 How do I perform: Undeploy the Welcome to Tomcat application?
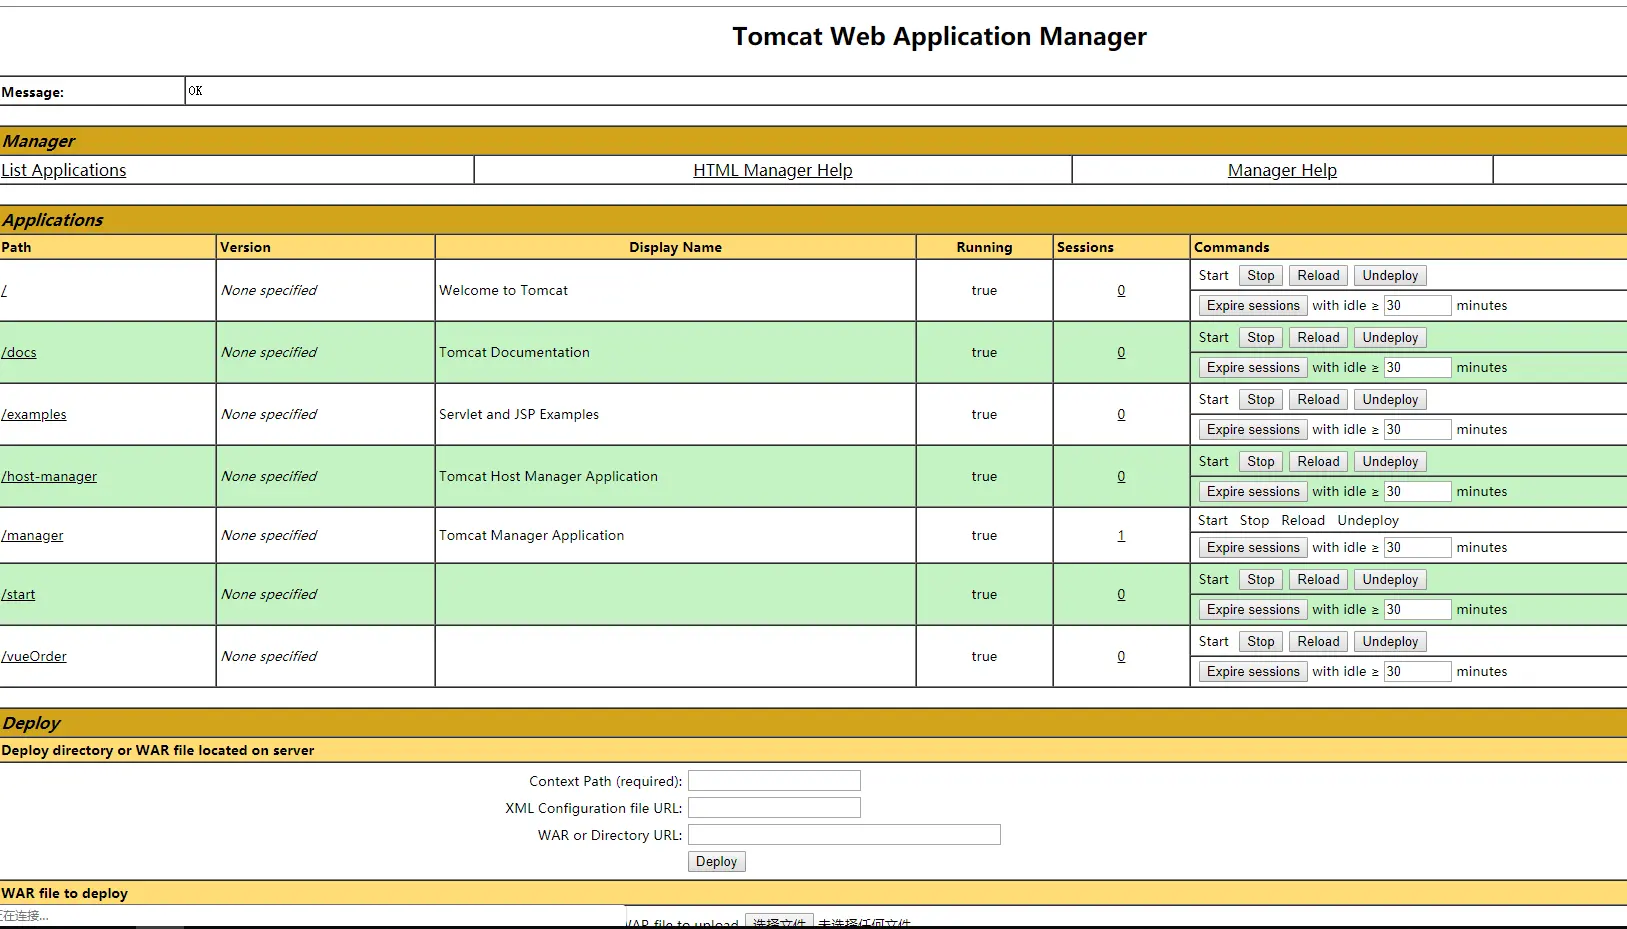(x=1390, y=276)
